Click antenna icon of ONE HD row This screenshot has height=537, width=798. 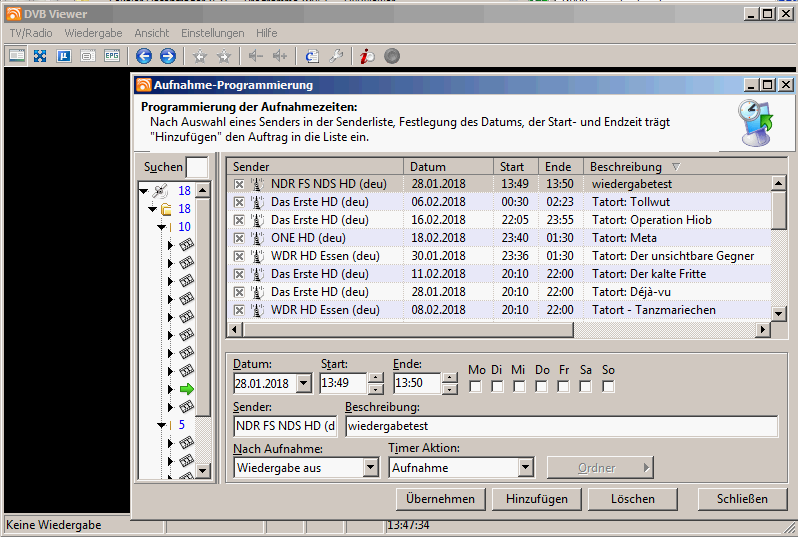[x=258, y=238]
